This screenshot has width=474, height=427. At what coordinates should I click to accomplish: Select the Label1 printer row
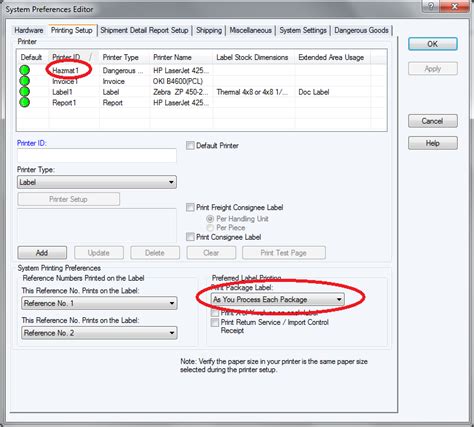point(202,92)
